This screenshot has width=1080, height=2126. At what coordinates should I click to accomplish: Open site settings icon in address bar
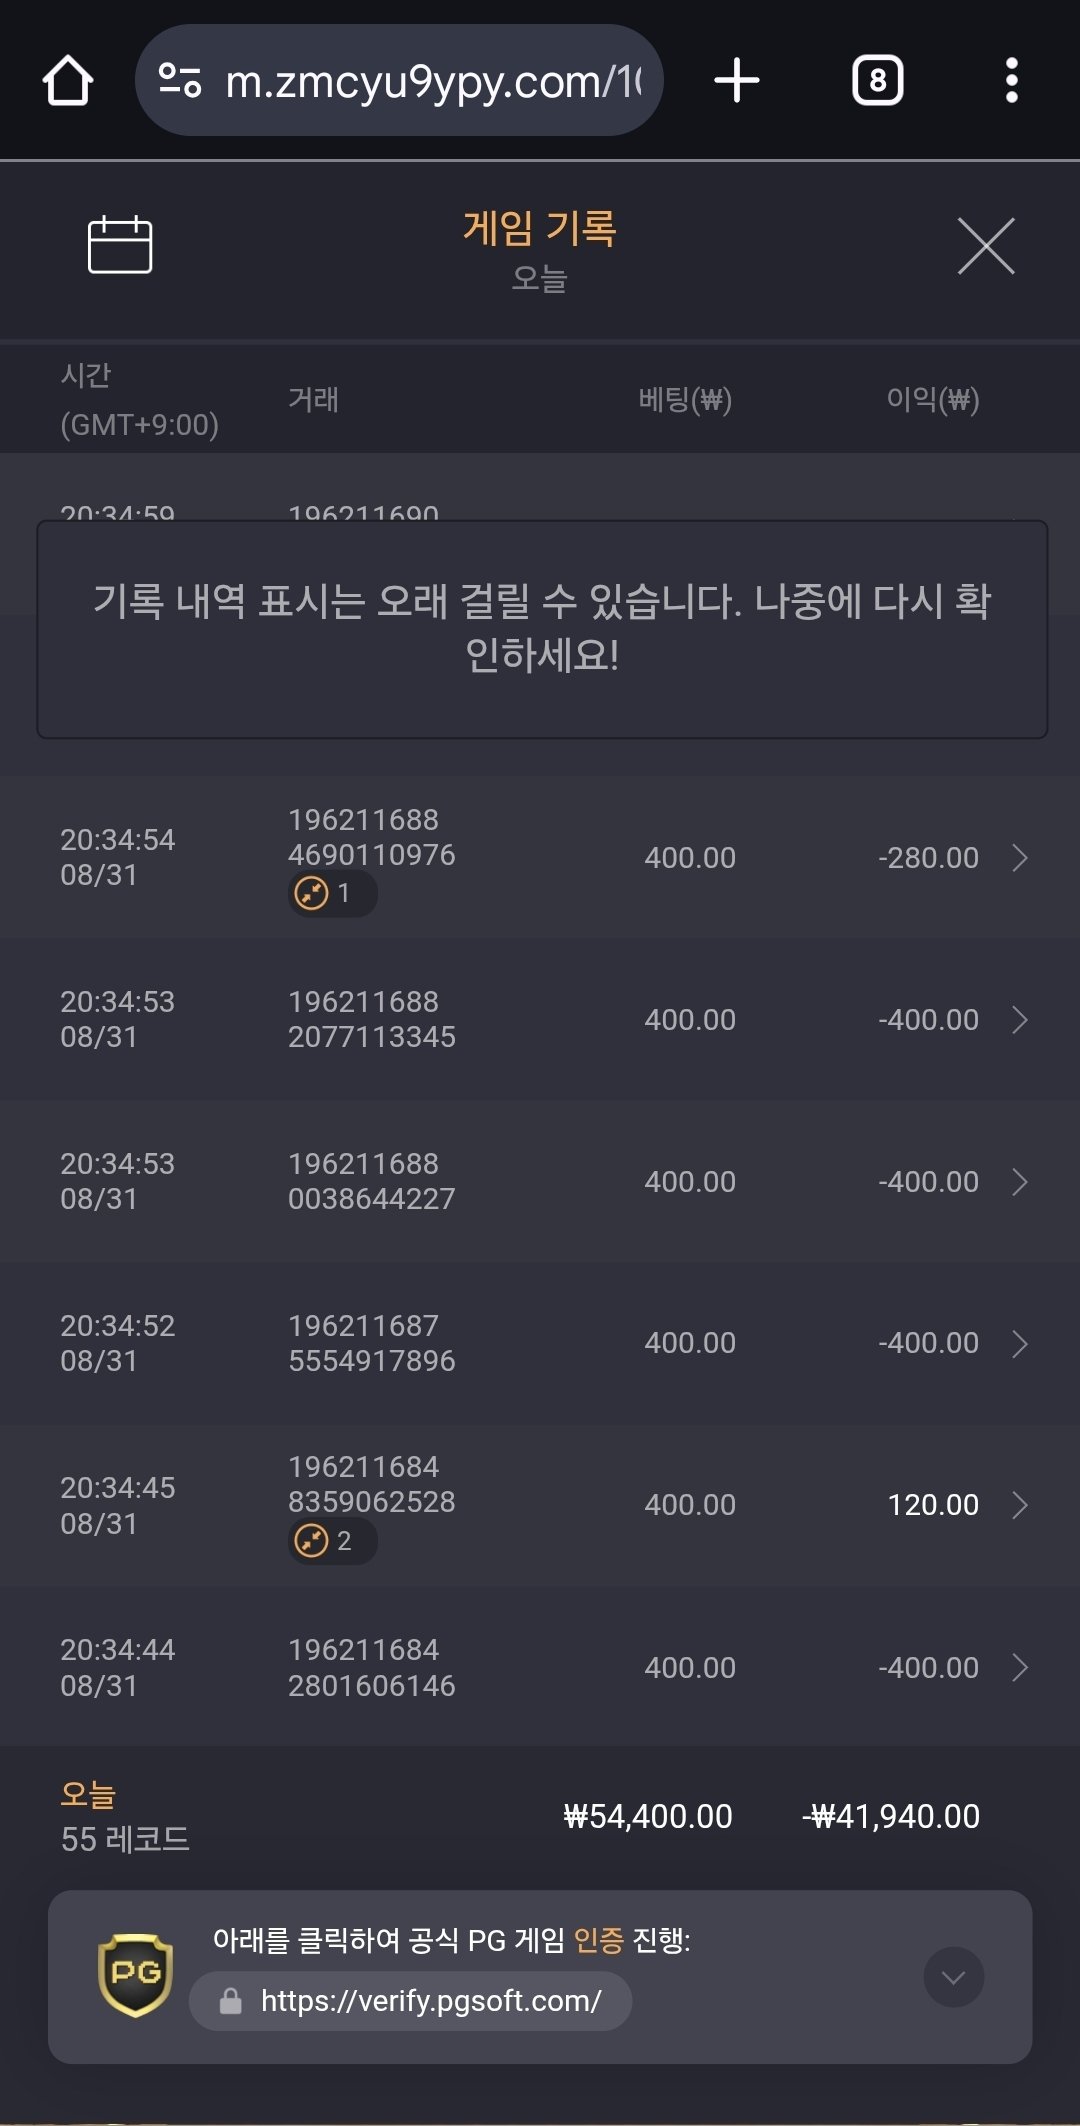pos(180,81)
